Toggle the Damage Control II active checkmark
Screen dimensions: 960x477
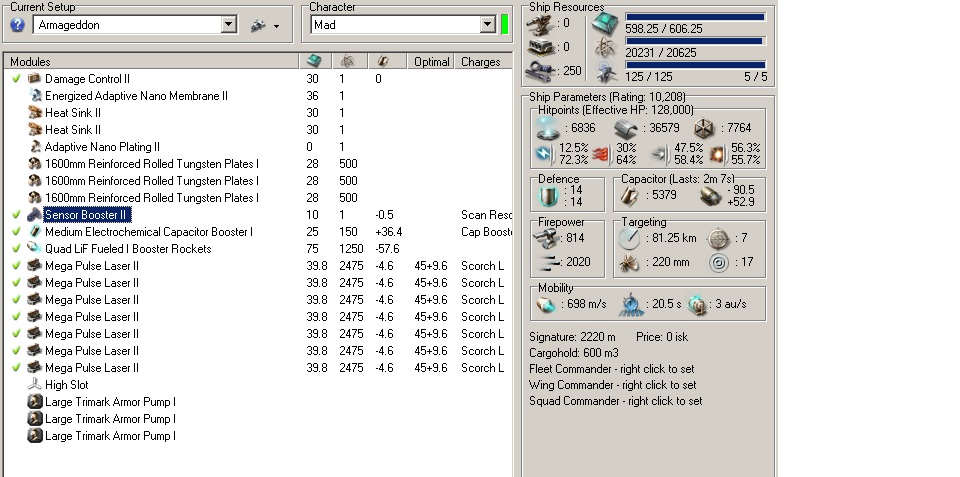click(16, 79)
